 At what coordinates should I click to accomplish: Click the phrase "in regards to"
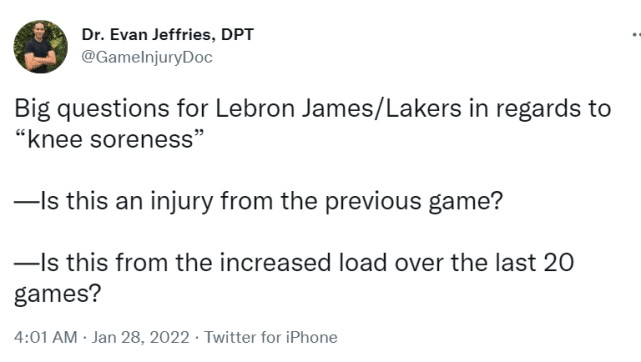540,109
